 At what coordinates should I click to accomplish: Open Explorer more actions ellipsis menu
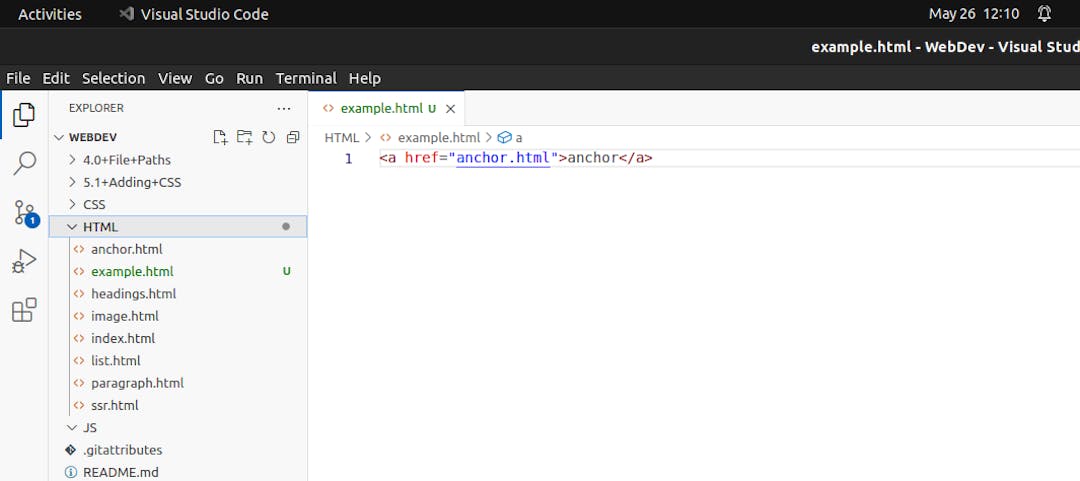(x=284, y=108)
